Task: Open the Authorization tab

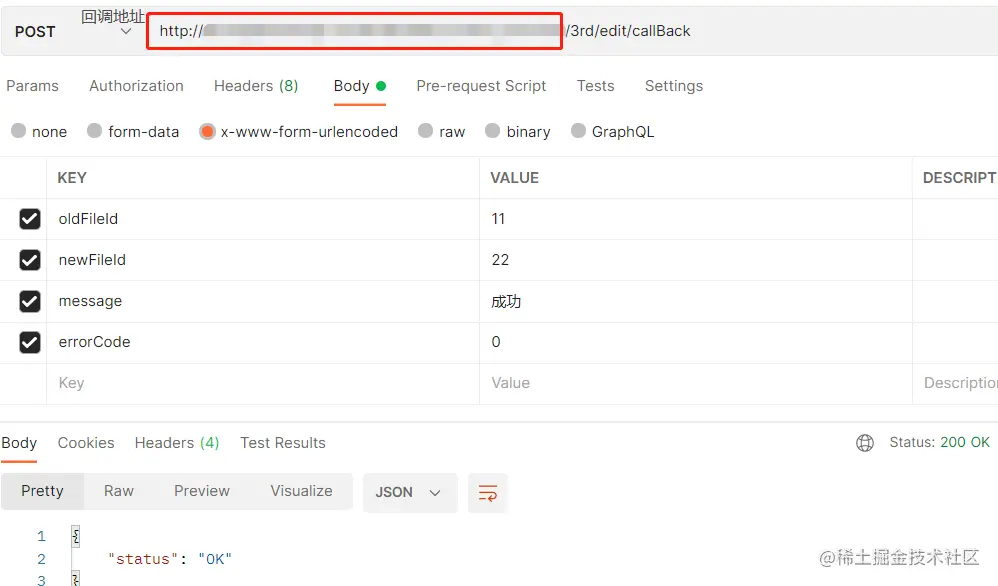Action: tap(136, 86)
